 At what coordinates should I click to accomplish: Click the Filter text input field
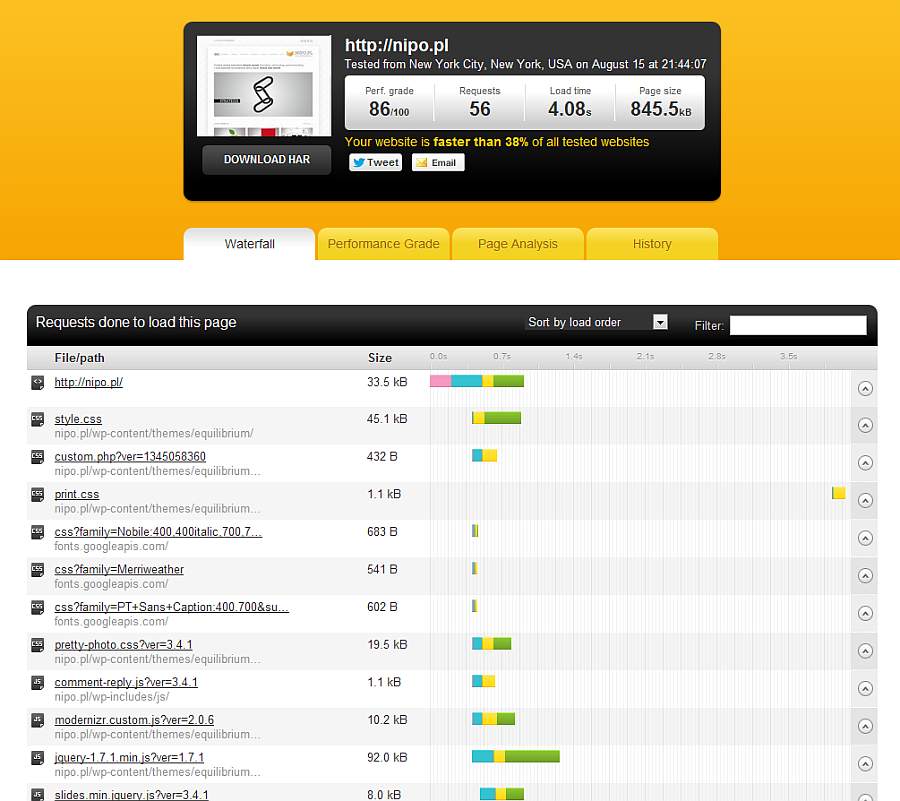[x=797, y=325]
